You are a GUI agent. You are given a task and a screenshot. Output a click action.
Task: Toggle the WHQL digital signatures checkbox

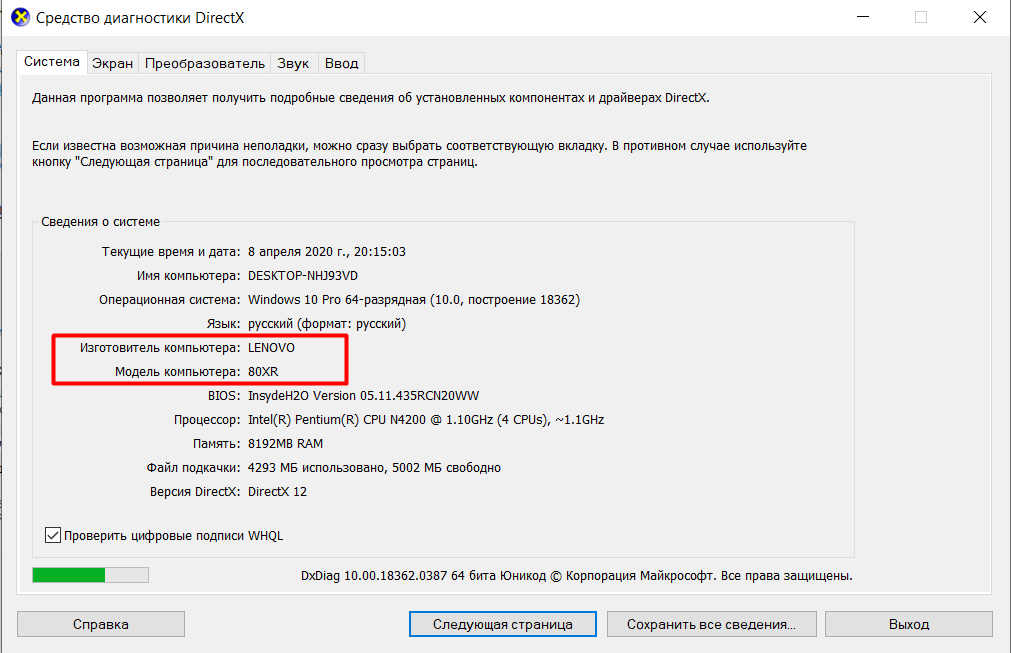(54, 535)
